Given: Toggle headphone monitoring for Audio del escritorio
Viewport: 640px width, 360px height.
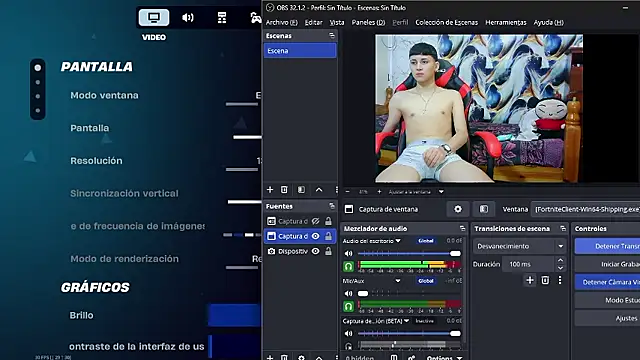Looking at the screenshot, I should pos(349,267).
